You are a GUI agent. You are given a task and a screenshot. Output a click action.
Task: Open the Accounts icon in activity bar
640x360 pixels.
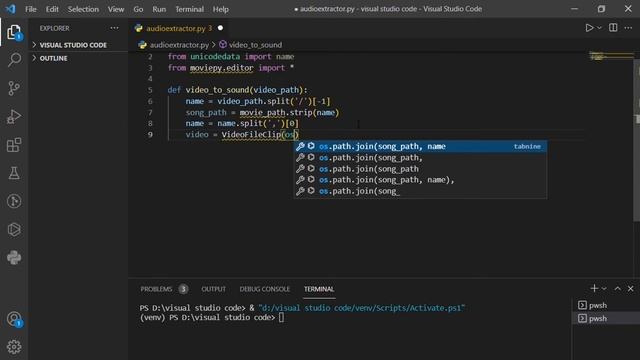(x=14, y=319)
